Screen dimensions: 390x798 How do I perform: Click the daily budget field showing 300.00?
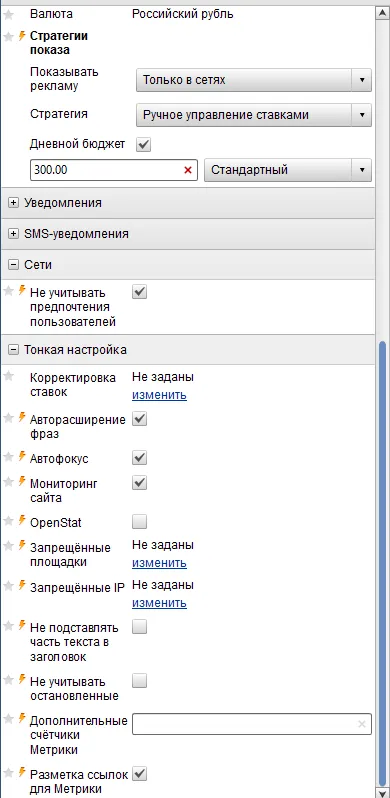pyautogui.click(x=114, y=170)
